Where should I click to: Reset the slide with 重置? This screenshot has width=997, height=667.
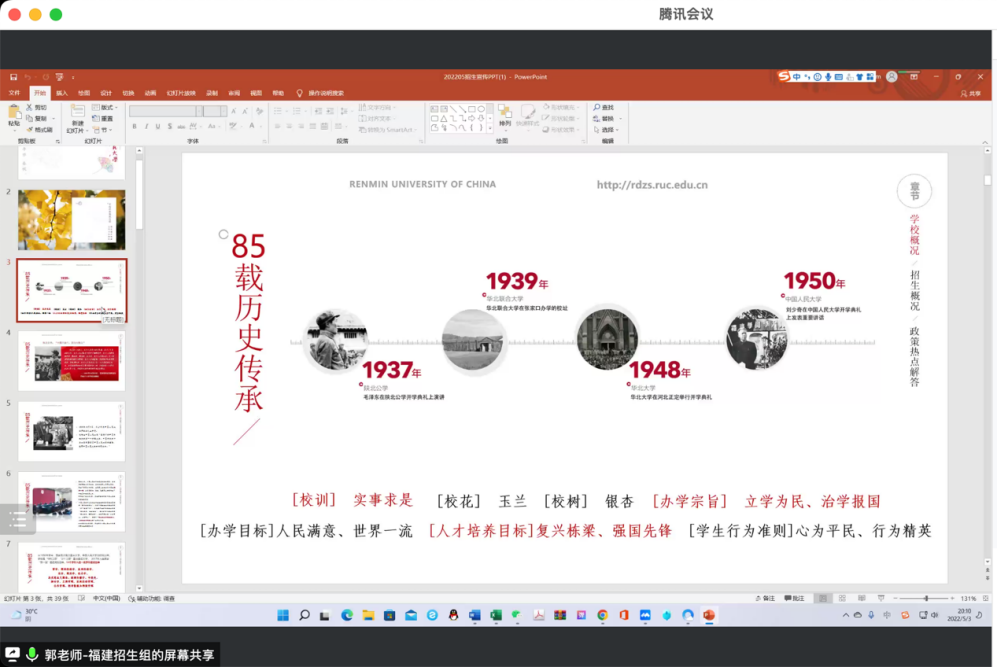(x=102, y=119)
